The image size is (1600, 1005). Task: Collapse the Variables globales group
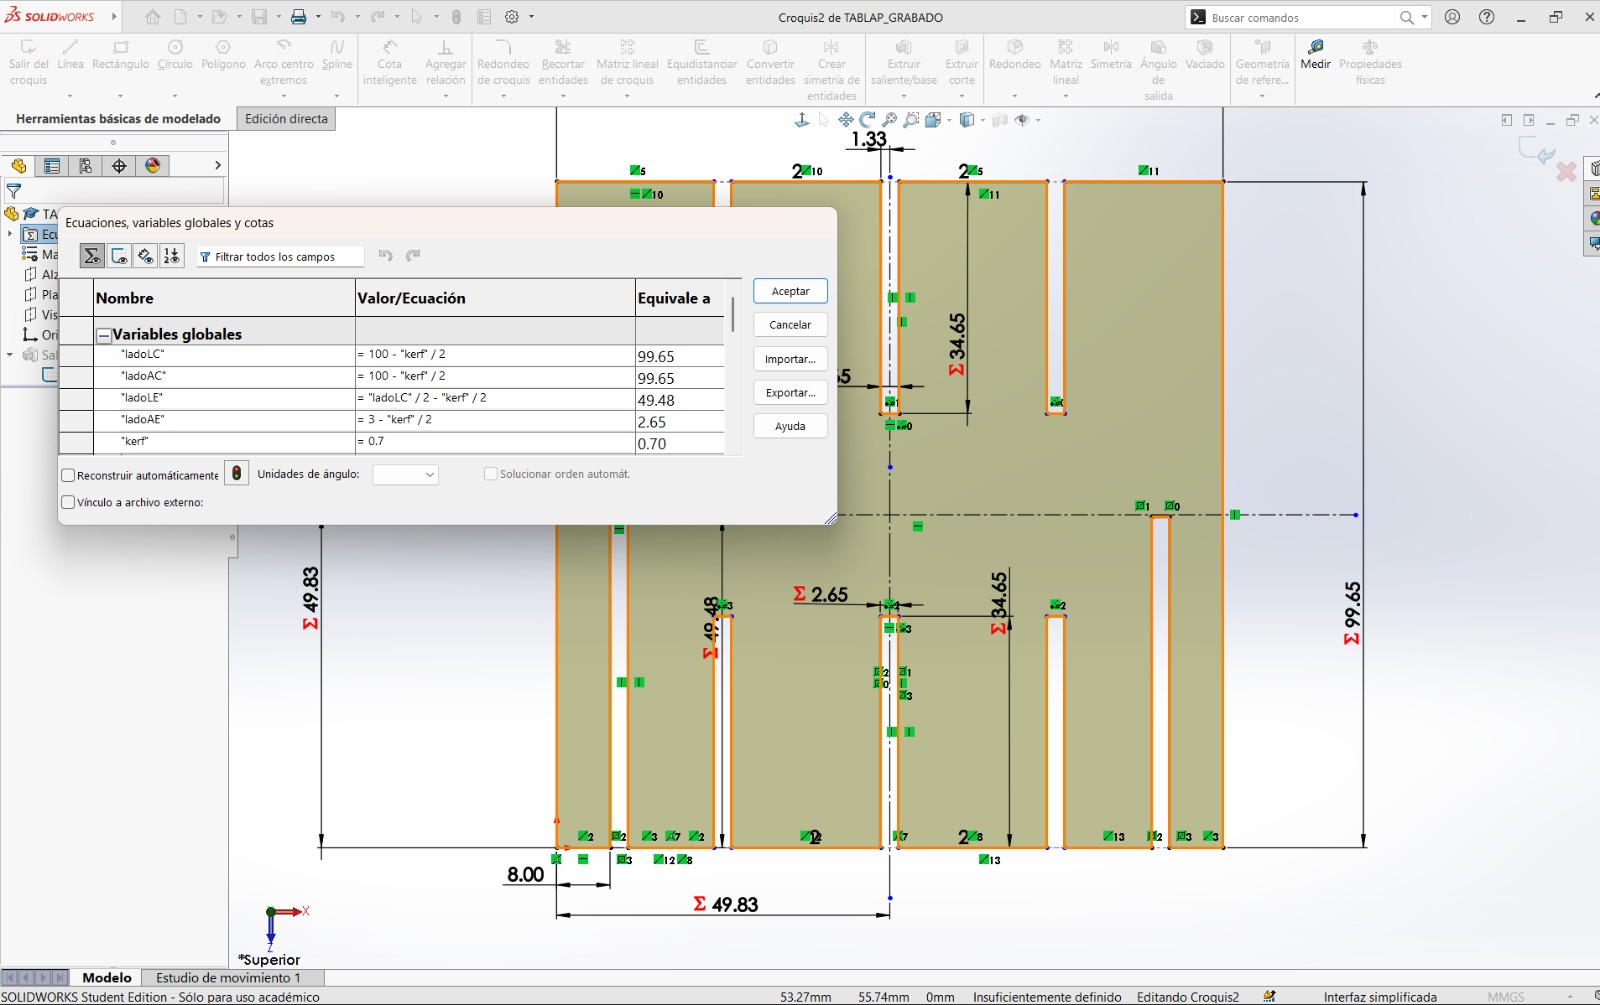tap(103, 335)
